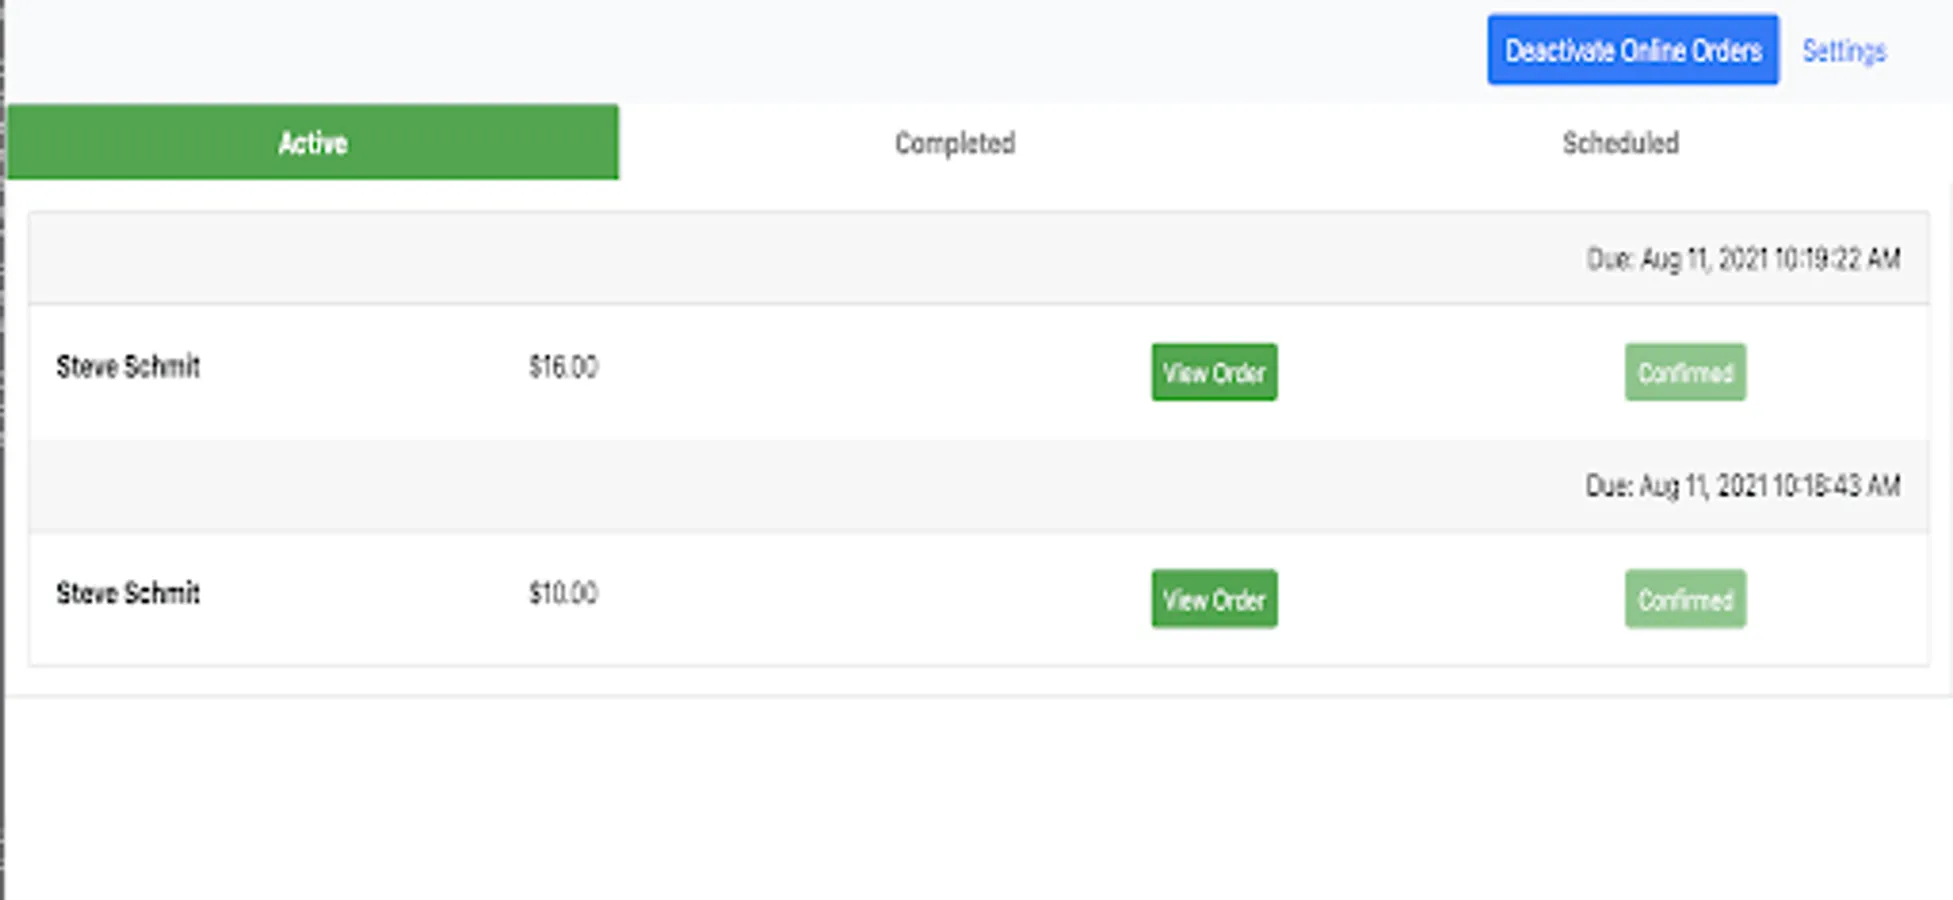Click the due date ending 10:19:22 AM
The height and width of the screenshot is (900, 1953).
(x=1742, y=259)
